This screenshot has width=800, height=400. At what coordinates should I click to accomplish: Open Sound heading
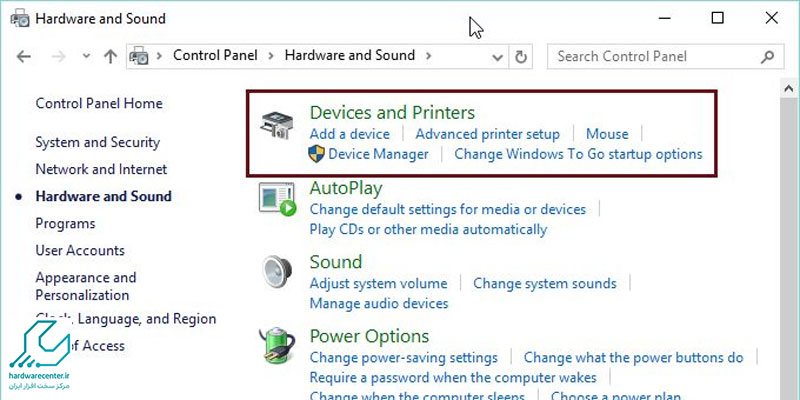click(x=336, y=262)
